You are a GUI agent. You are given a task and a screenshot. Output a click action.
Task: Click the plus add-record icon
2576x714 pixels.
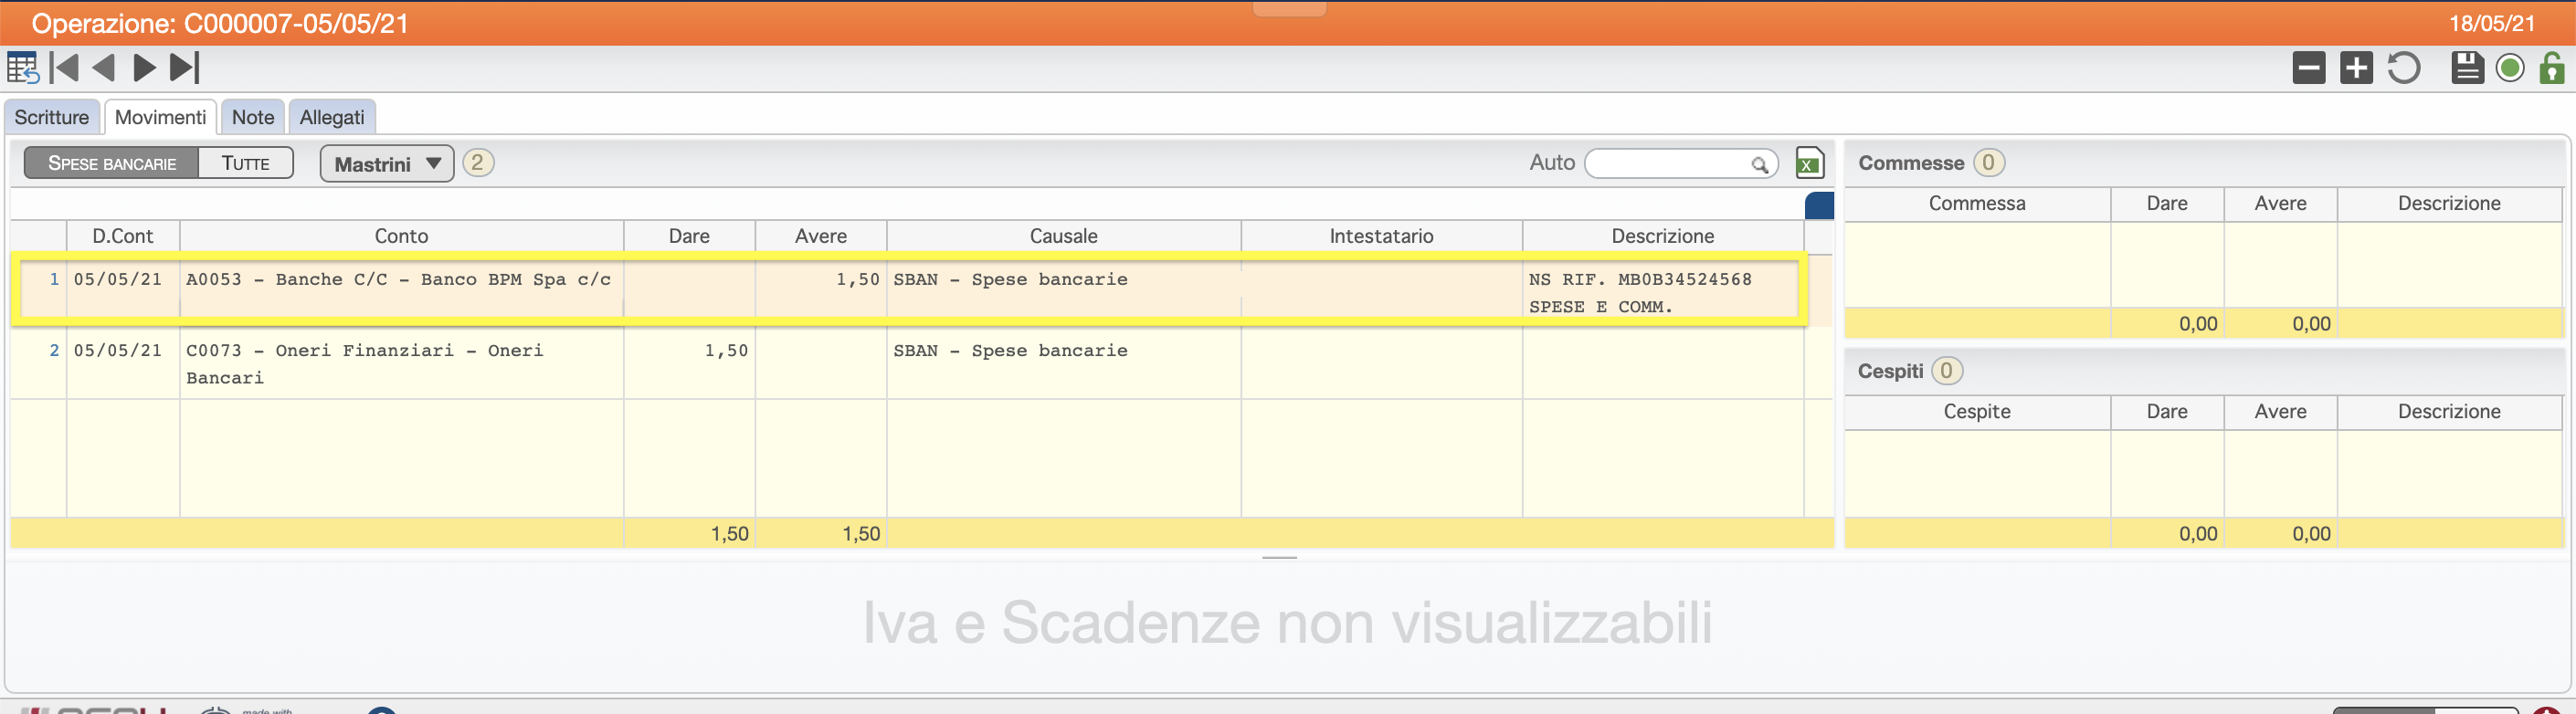[2356, 68]
